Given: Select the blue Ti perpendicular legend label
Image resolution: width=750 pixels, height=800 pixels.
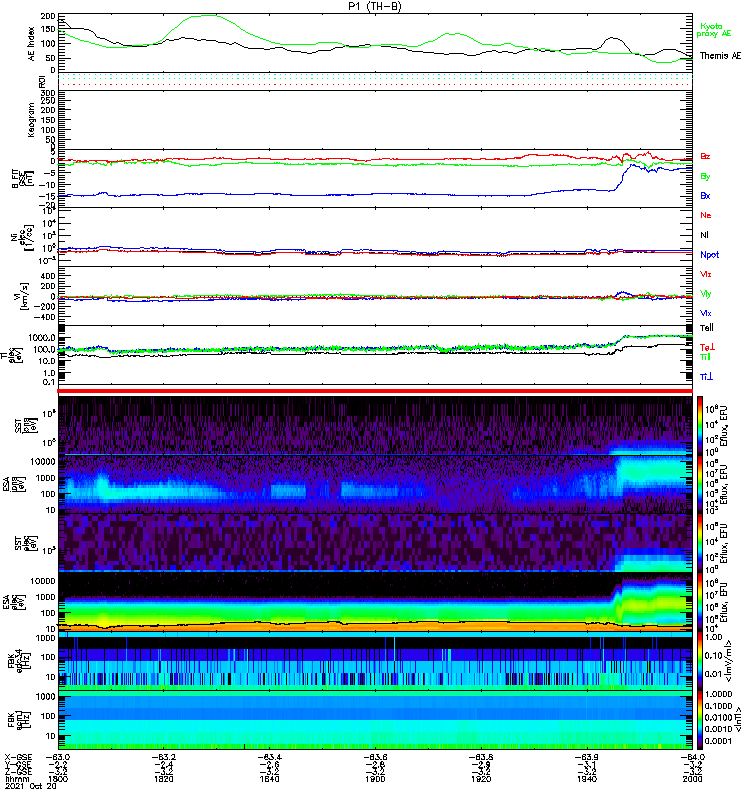Looking at the screenshot, I should click(x=706, y=377).
